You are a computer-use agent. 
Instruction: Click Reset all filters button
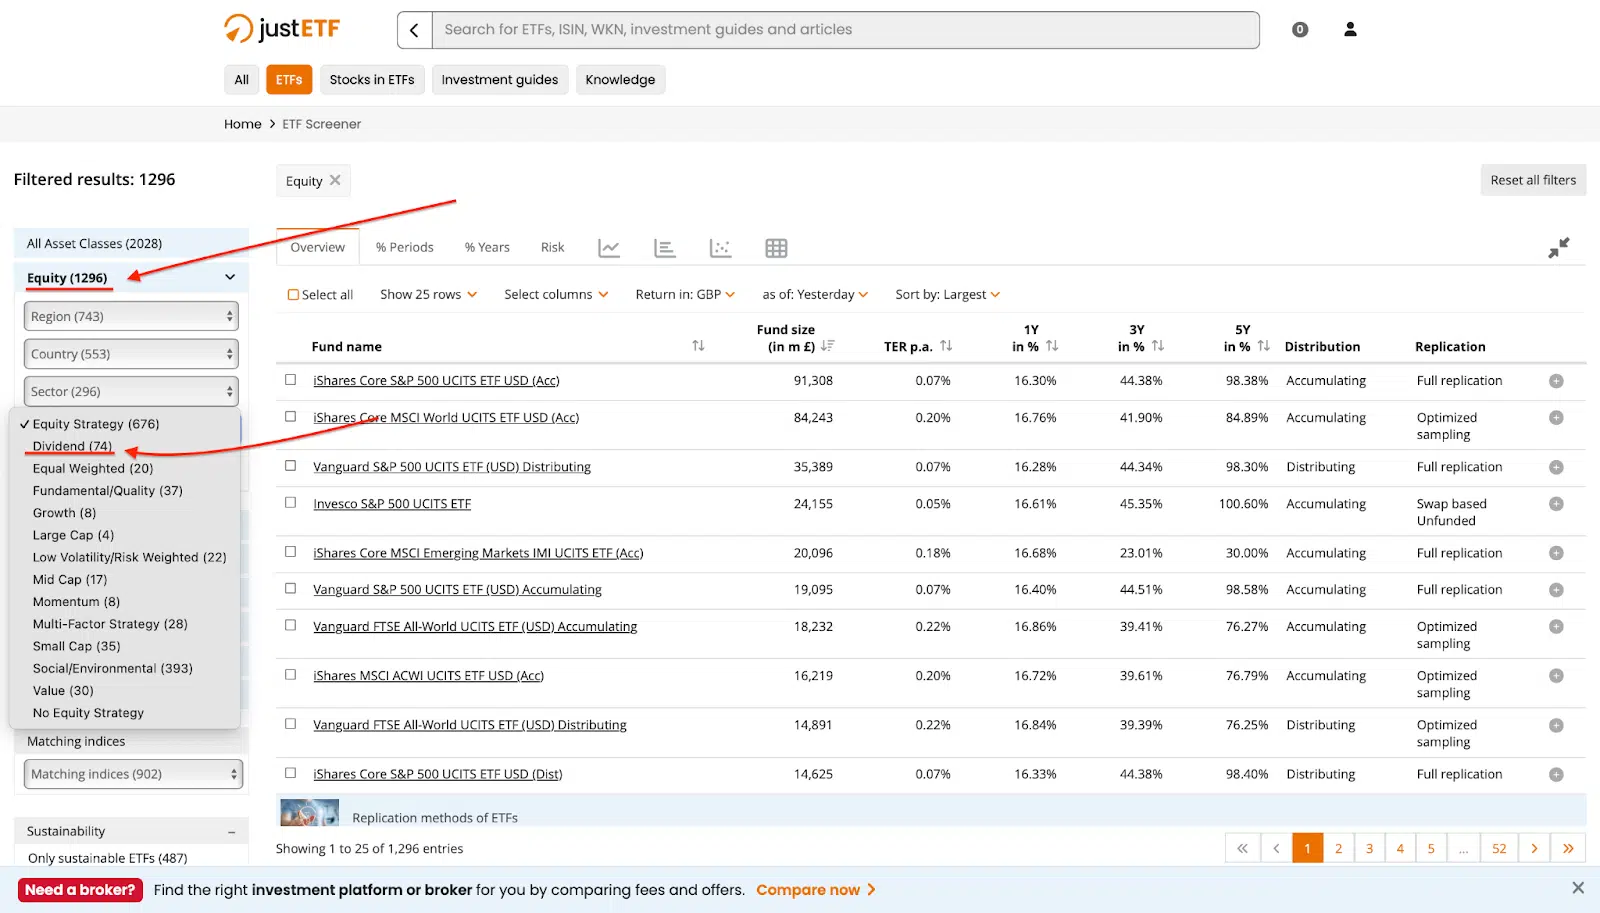tap(1533, 180)
